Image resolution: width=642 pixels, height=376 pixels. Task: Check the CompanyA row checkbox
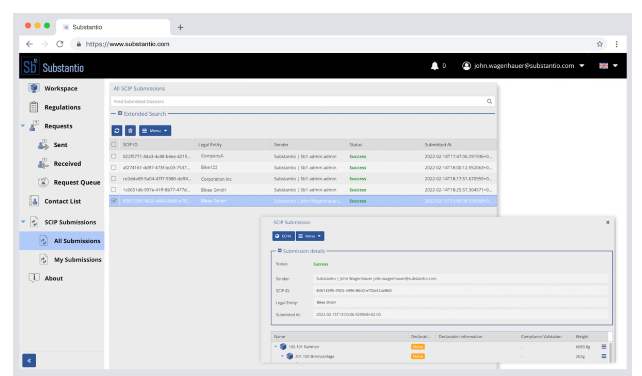(x=114, y=156)
